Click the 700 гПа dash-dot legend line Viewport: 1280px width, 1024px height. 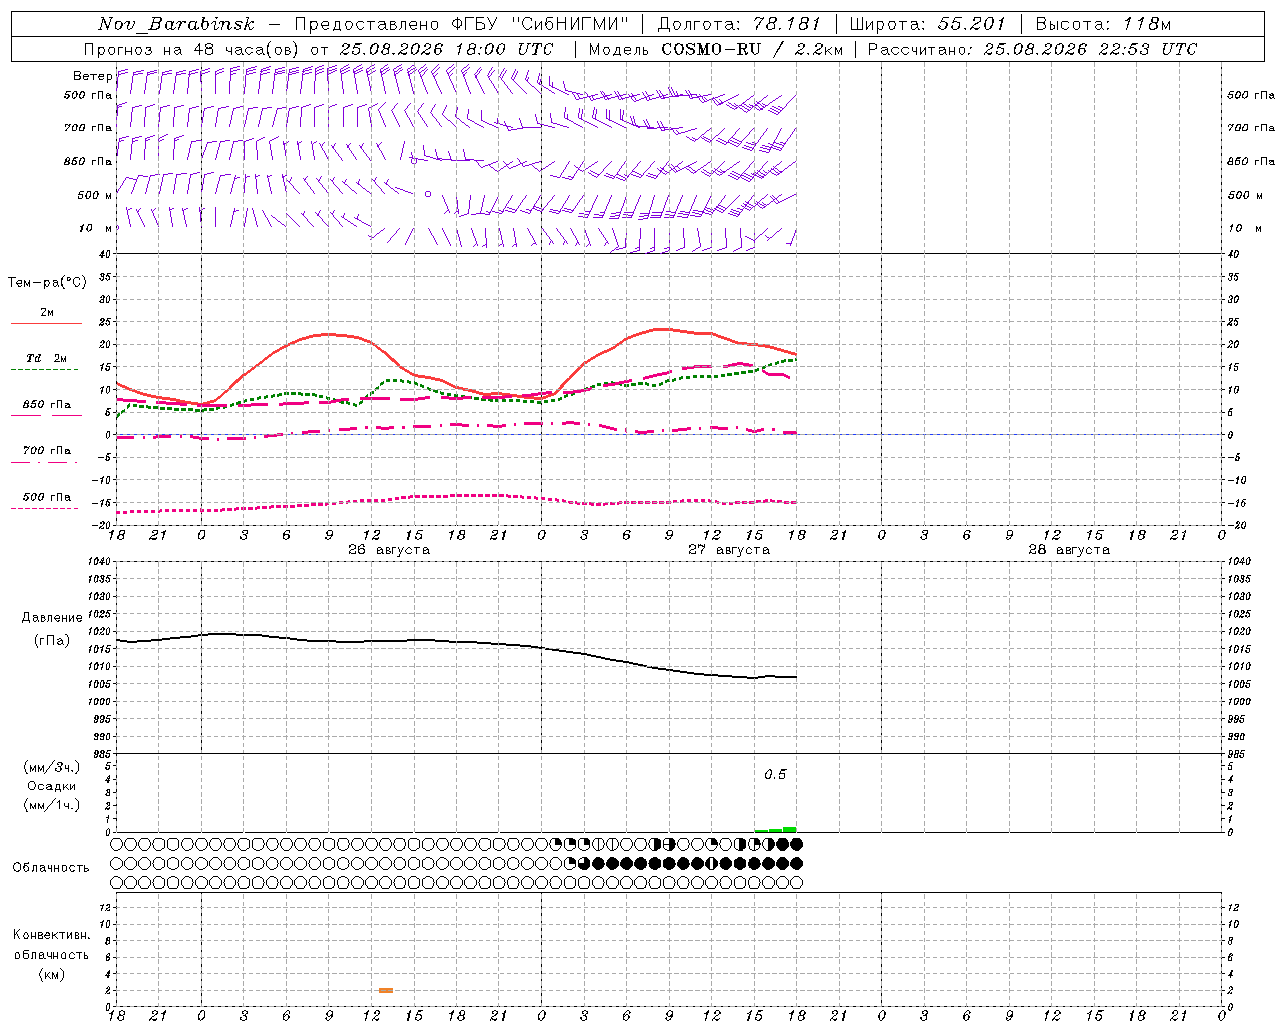pos(44,462)
